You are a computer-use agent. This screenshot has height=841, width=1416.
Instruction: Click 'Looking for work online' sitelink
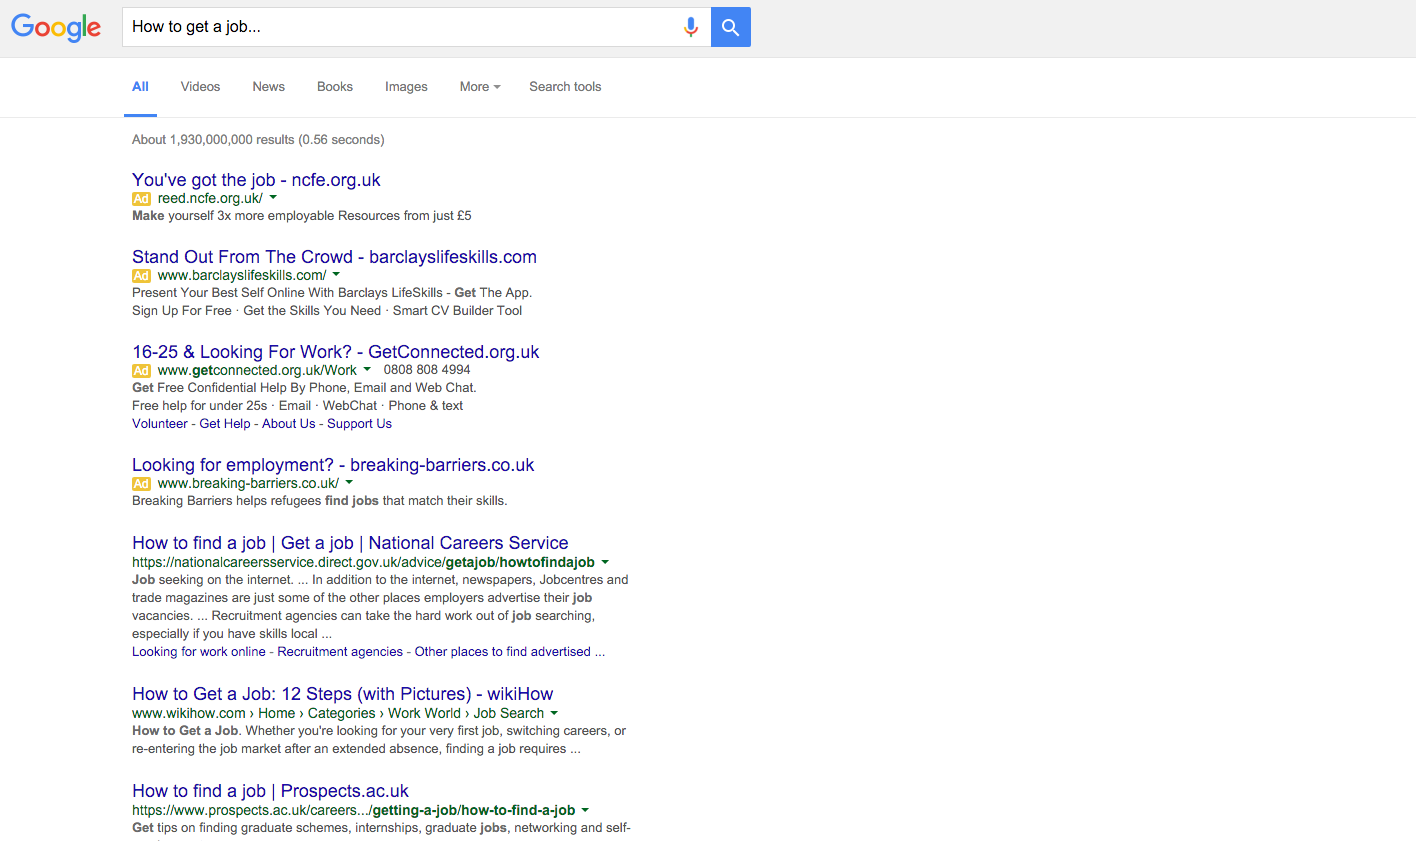click(199, 652)
